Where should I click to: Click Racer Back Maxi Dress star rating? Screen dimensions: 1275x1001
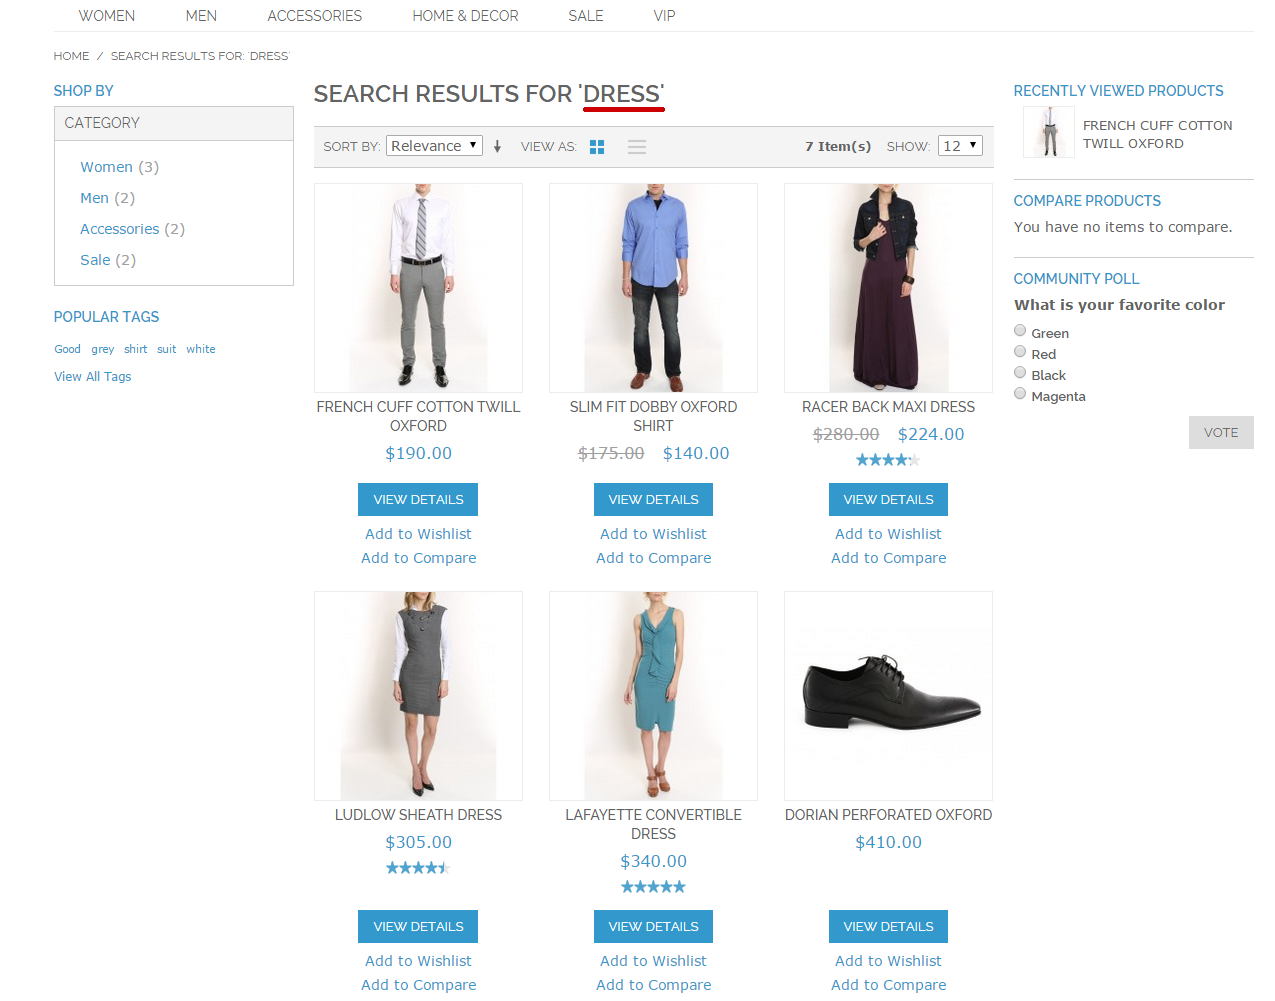[888, 460]
